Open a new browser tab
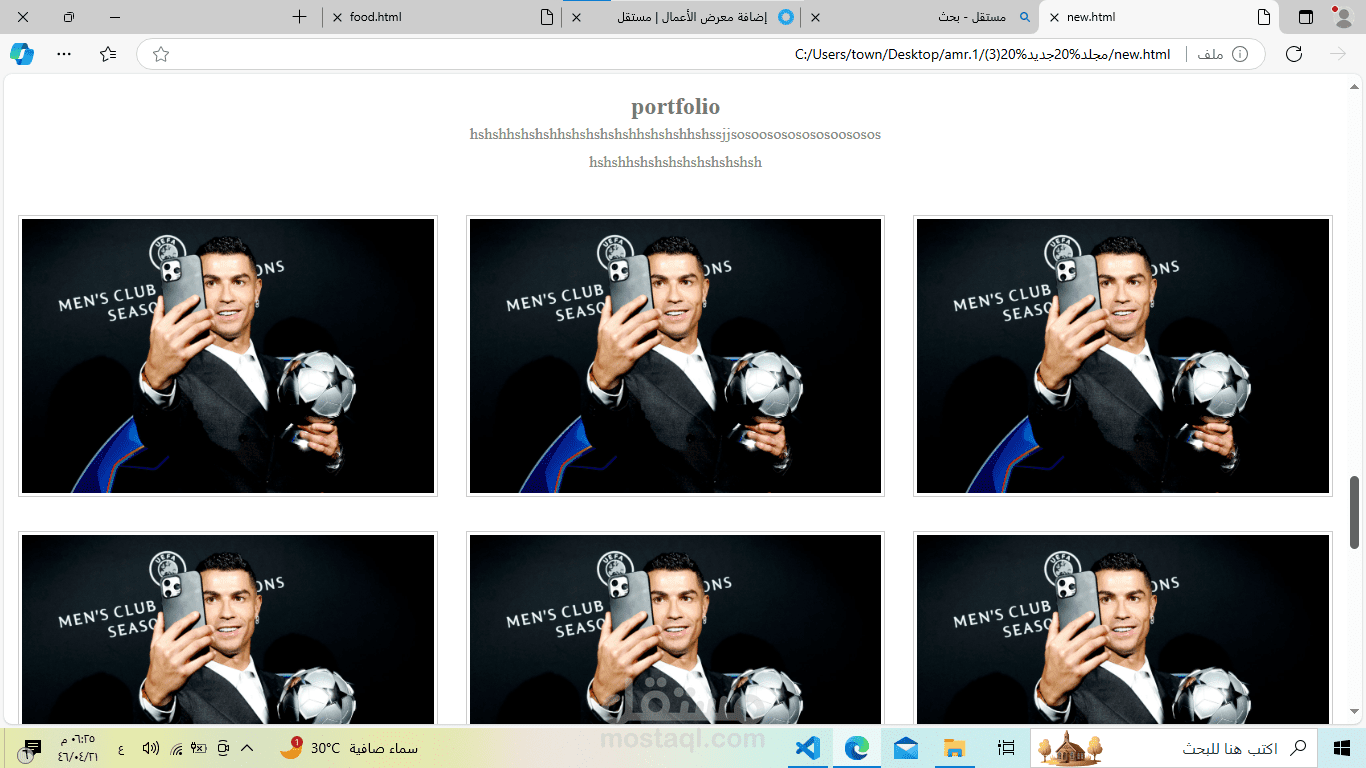This screenshot has width=1366, height=768. 299,17
